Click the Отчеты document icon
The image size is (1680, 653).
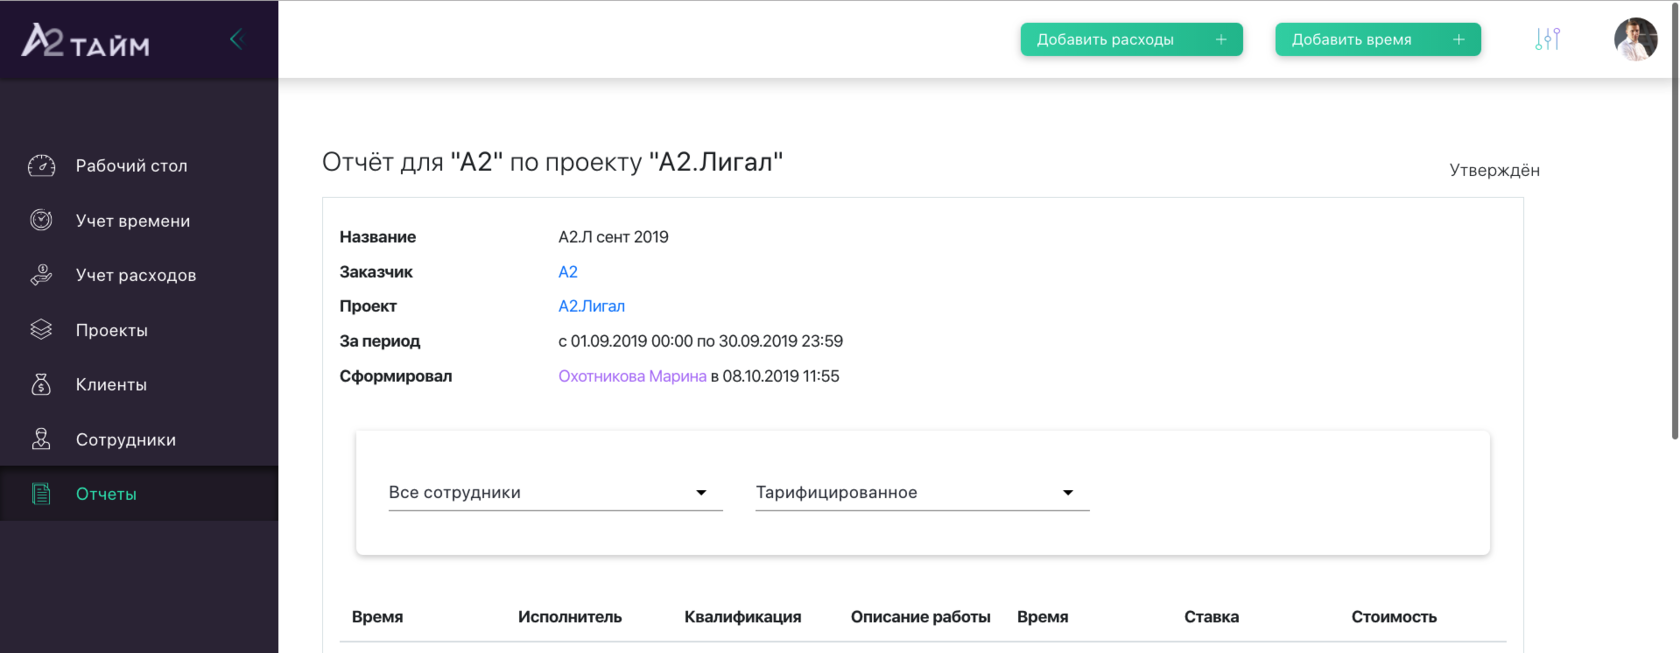(x=41, y=494)
